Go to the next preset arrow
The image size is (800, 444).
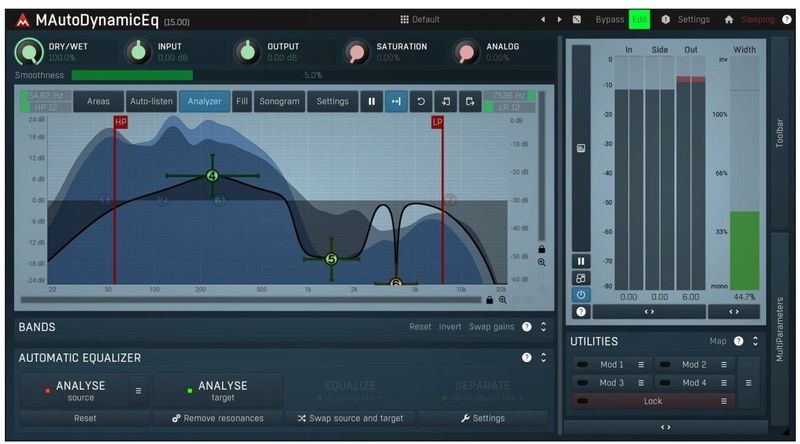click(559, 19)
